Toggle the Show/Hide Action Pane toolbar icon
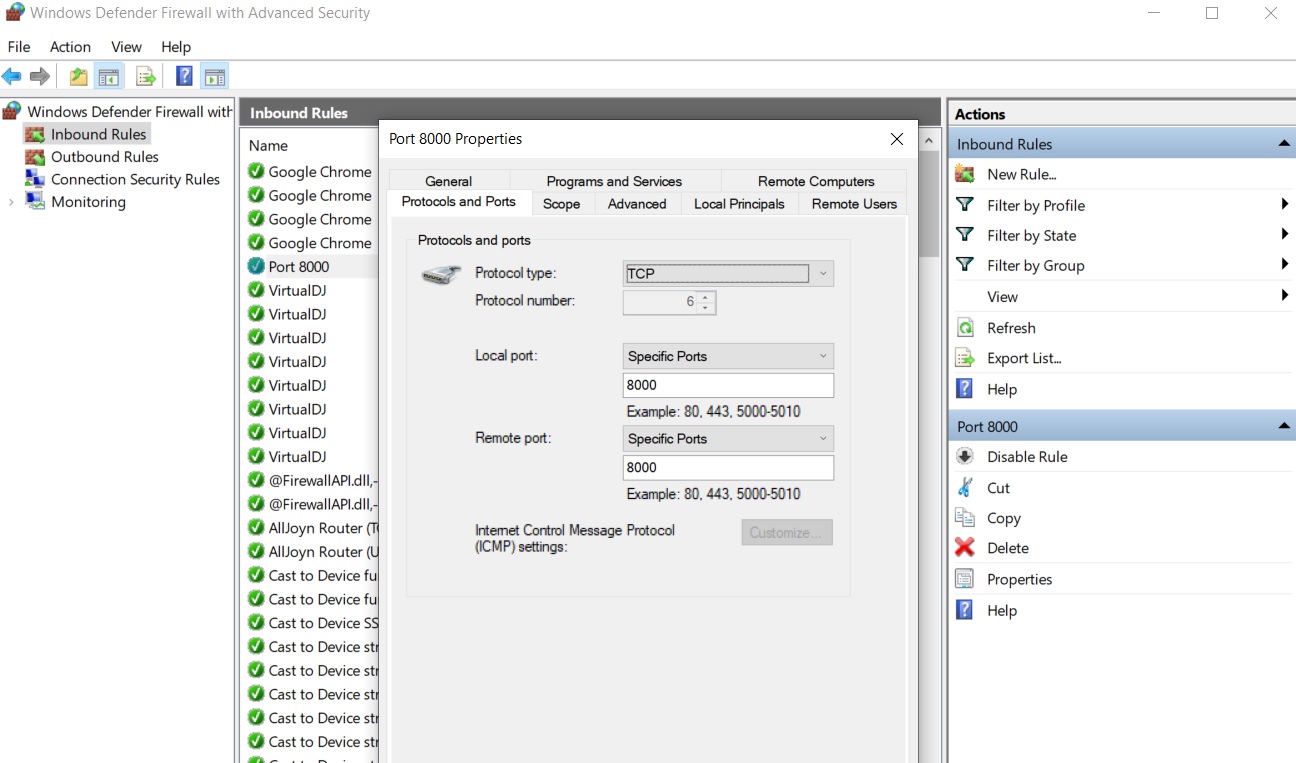 point(214,76)
